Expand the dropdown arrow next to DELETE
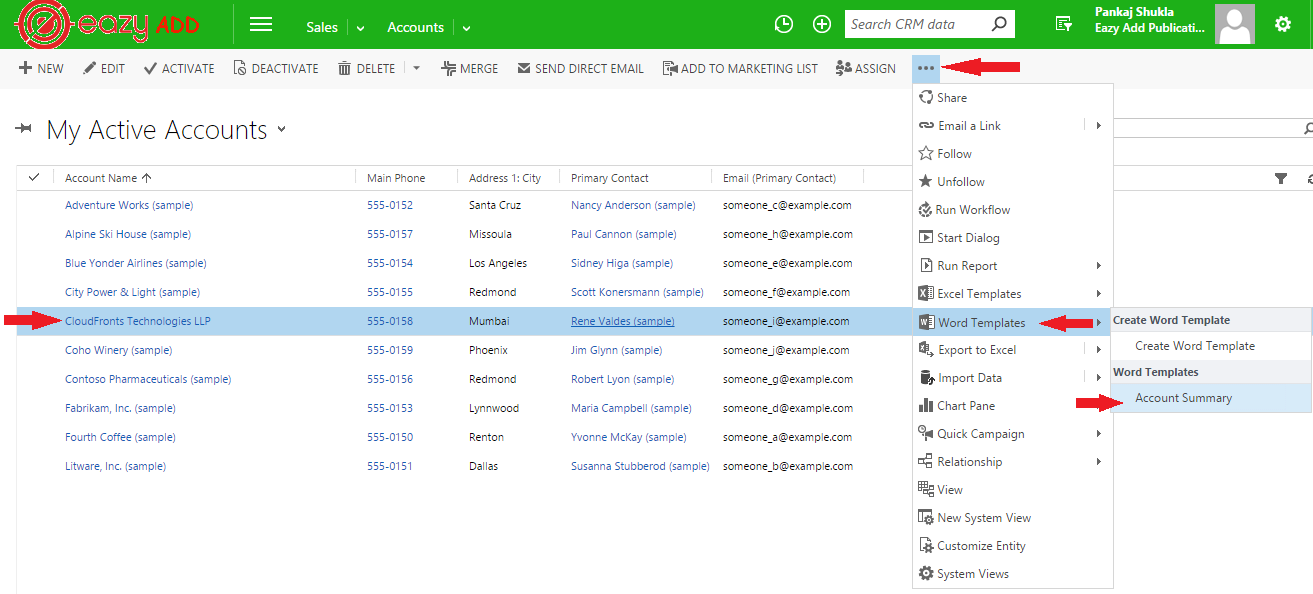This screenshot has width=1313, height=594. pyautogui.click(x=417, y=69)
